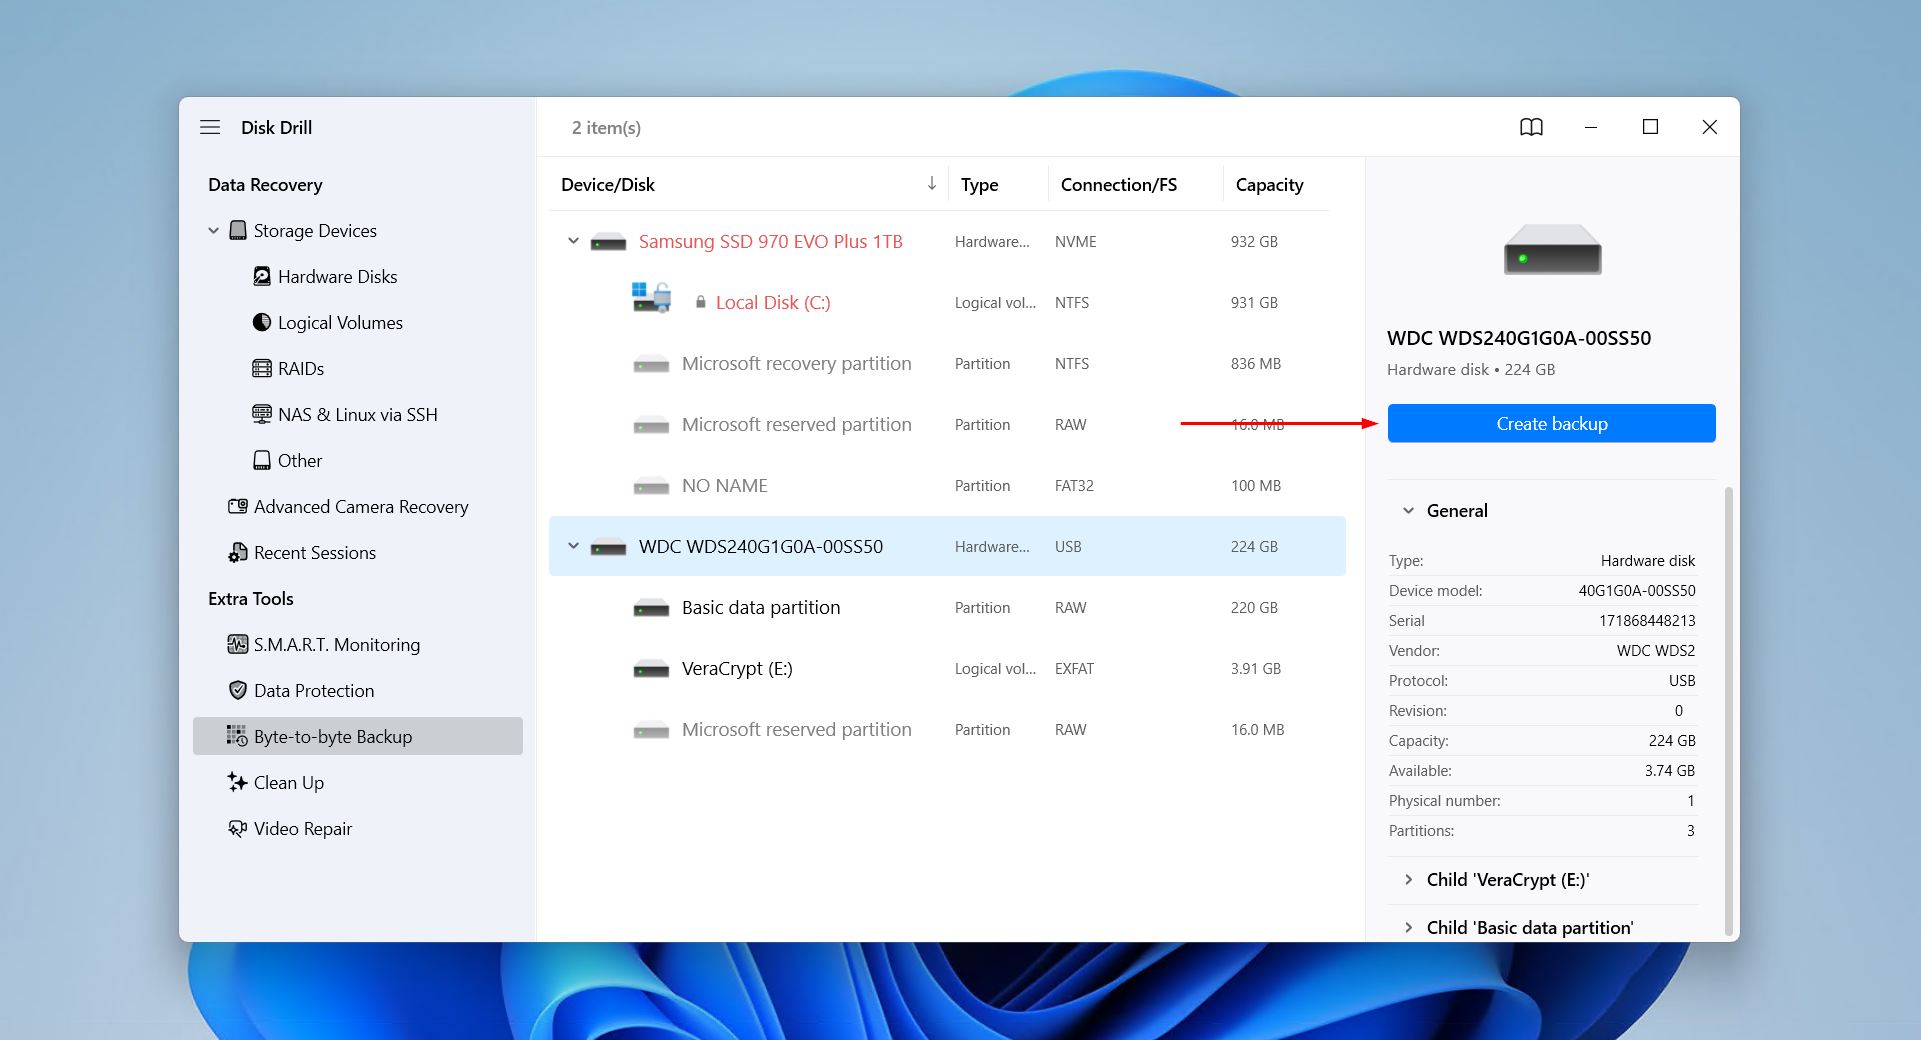Click the Hardware Disks icon in sidebar

tap(262, 276)
